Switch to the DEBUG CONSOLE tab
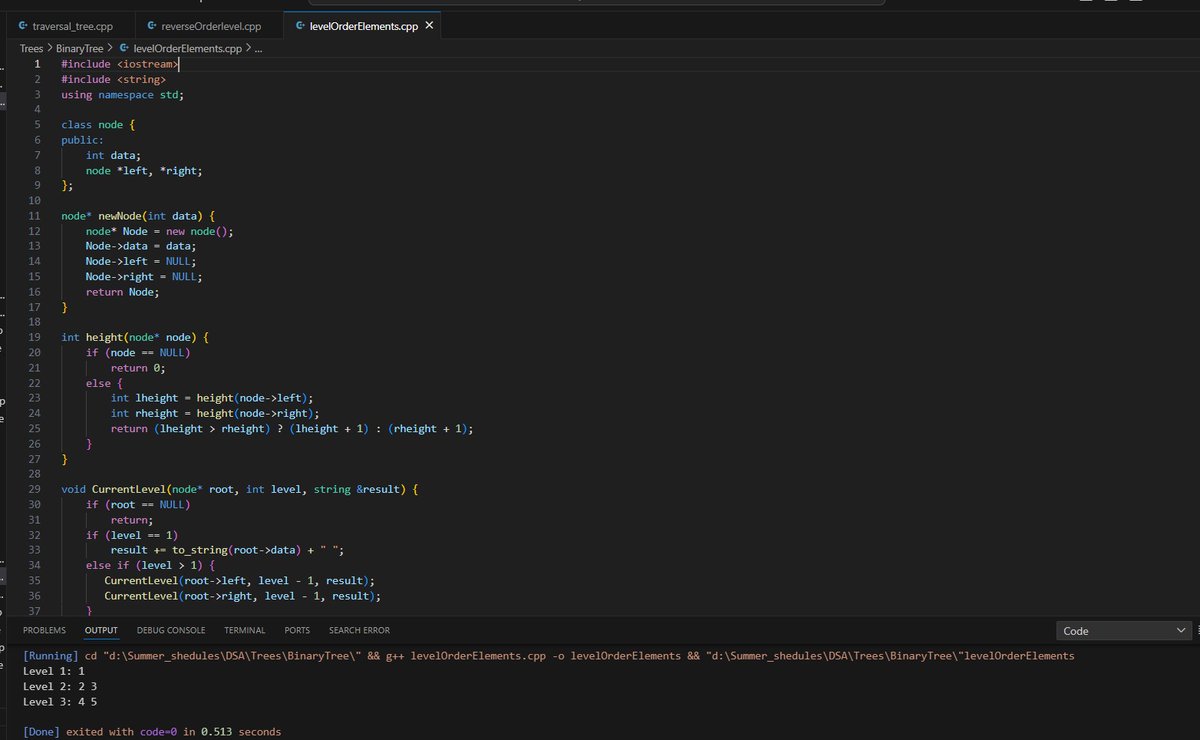The width and height of the screenshot is (1200, 740). click(x=171, y=630)
